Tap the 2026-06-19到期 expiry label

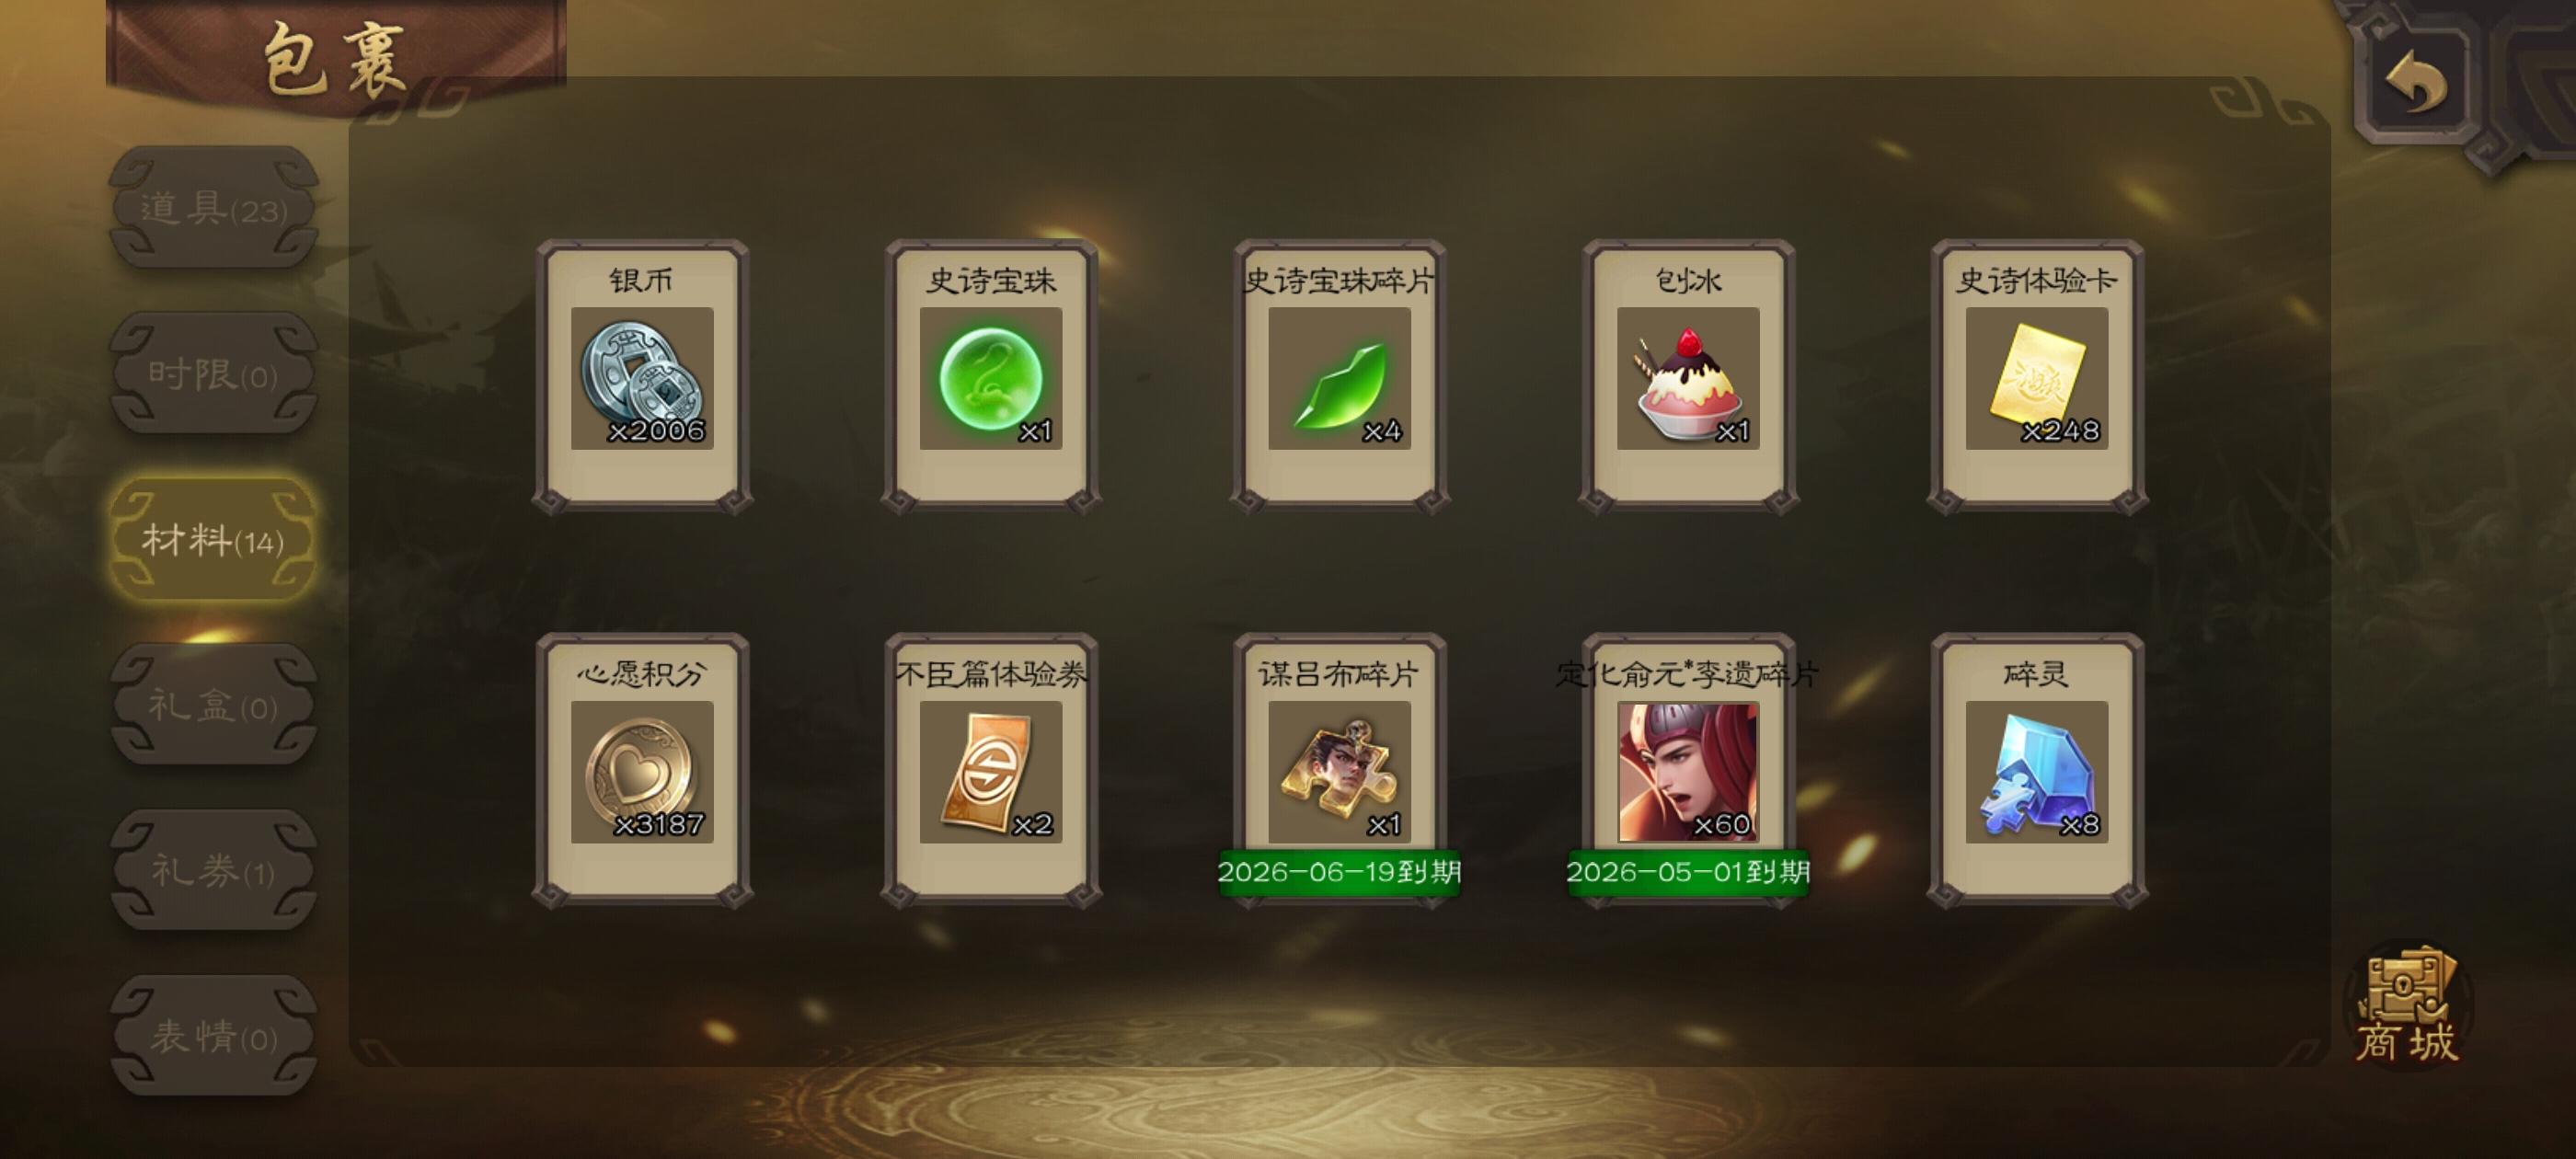(1340, 872)
